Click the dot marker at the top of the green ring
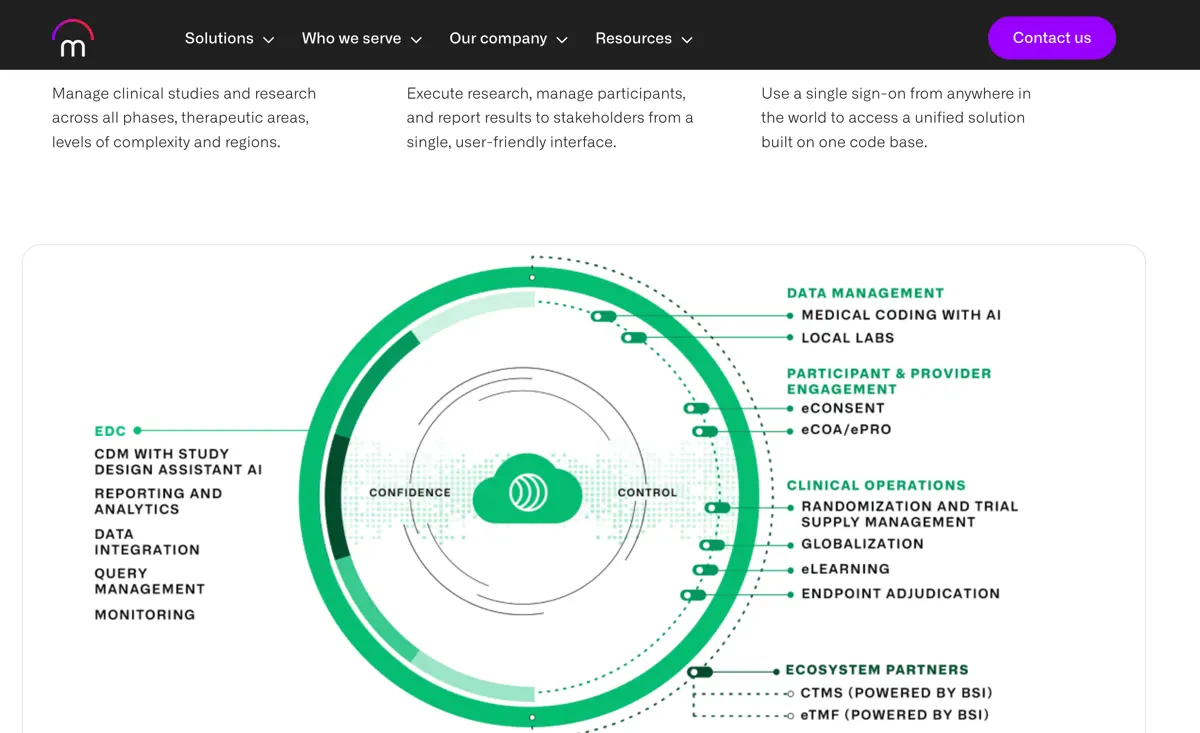 532,277
